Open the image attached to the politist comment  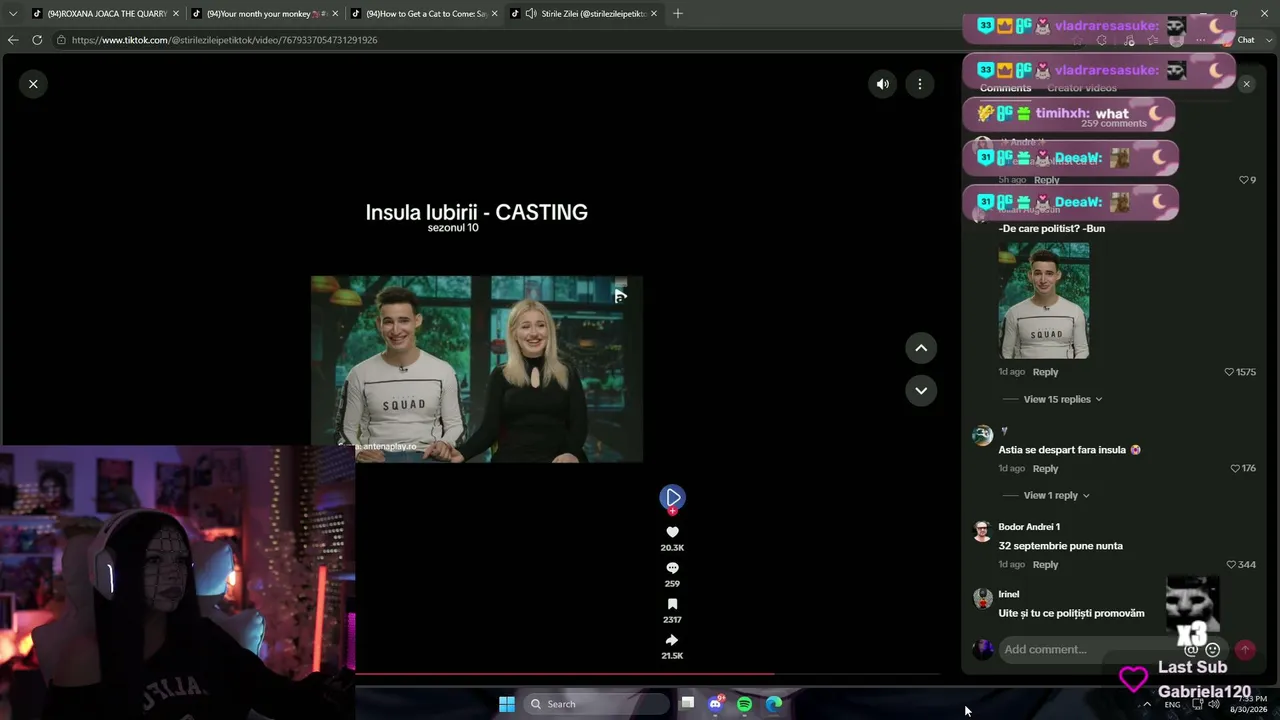click(x=1044, y=300)
